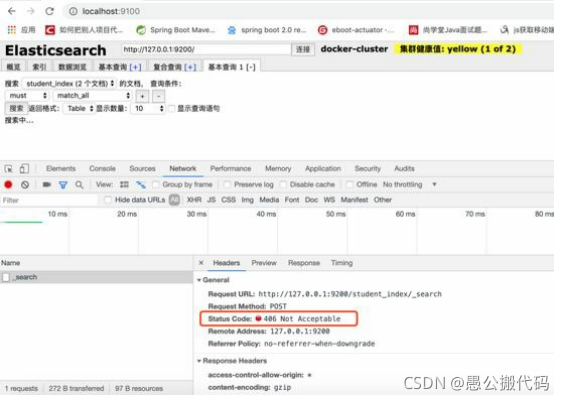Viewport: 564px width, 400px height.
Task: Select inspect element cursor icon
Action: click(x=9, y=169)
